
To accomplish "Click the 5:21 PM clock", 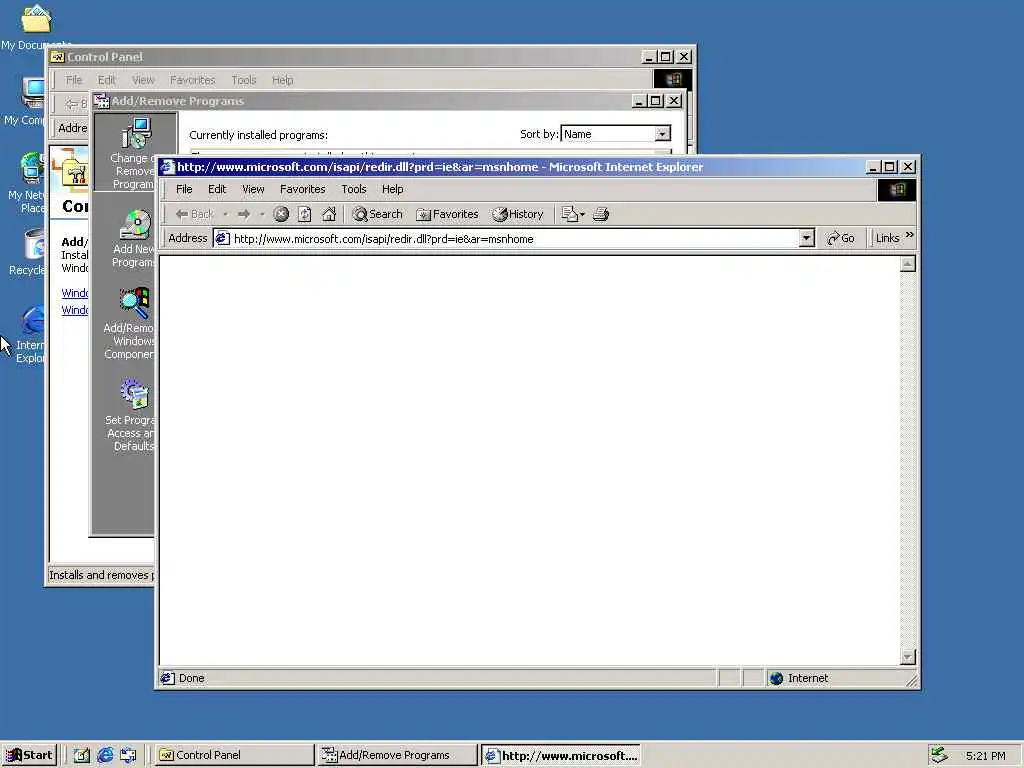I will [x=985, y=756].
